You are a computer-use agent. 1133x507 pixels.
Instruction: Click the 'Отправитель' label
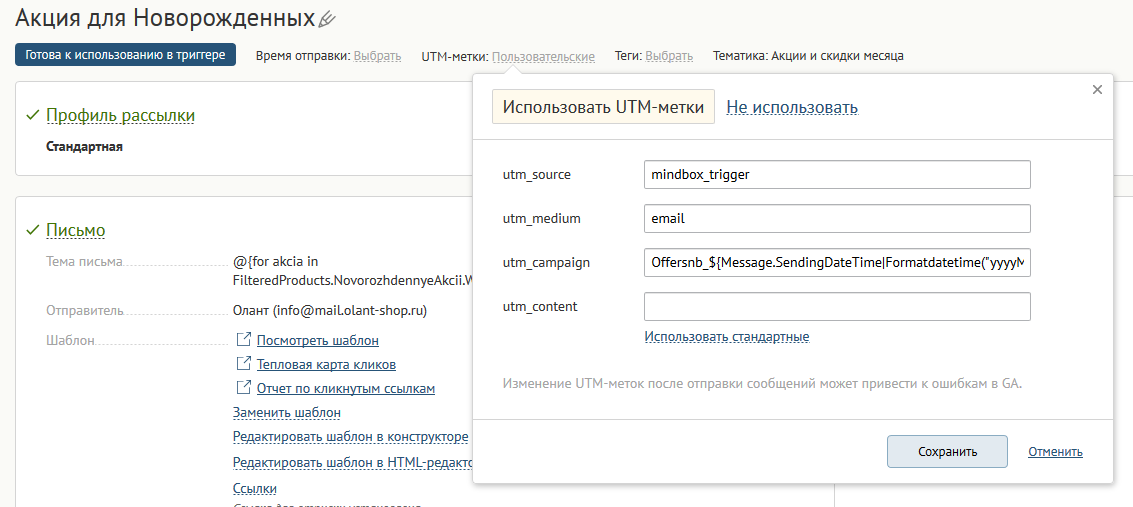[x=85, y=311]
